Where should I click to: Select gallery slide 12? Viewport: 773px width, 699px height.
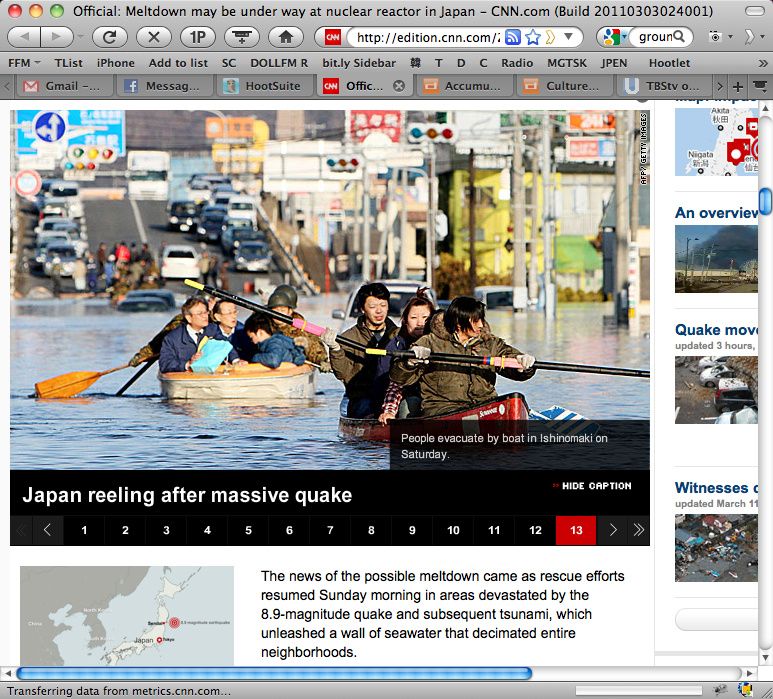535,530
